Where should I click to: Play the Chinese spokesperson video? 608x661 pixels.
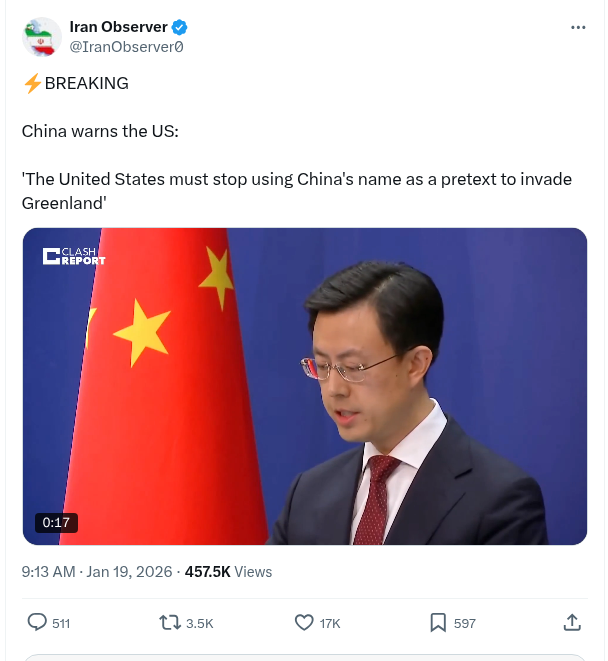click(305, 386)
